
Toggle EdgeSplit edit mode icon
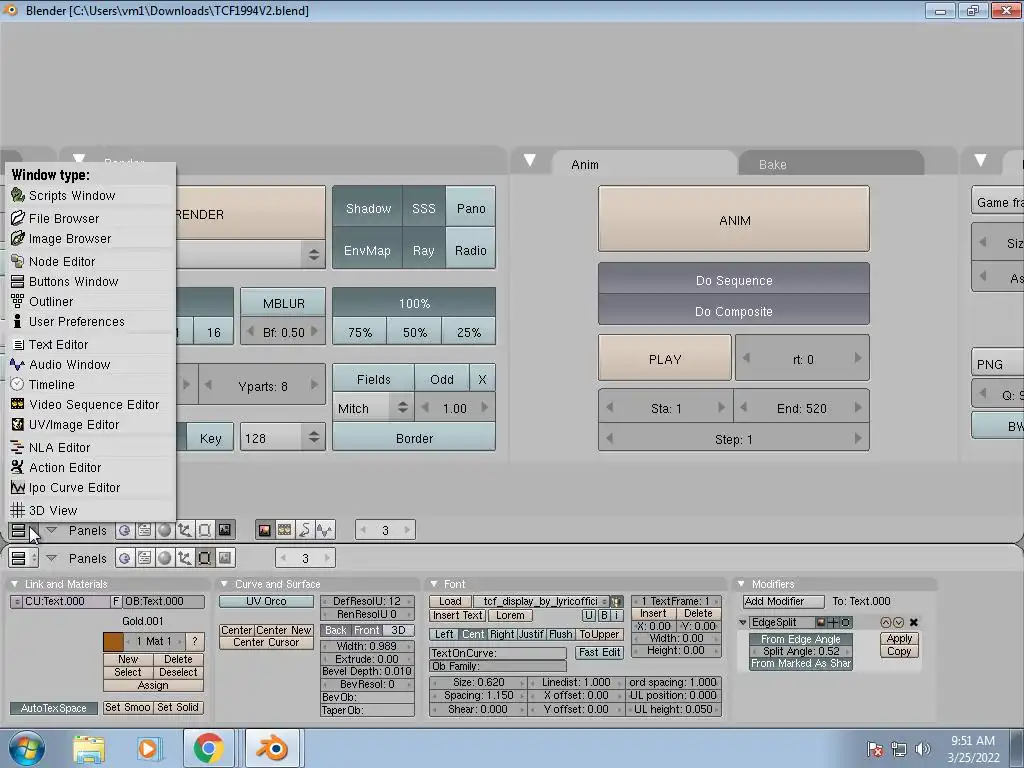[846, 622]
